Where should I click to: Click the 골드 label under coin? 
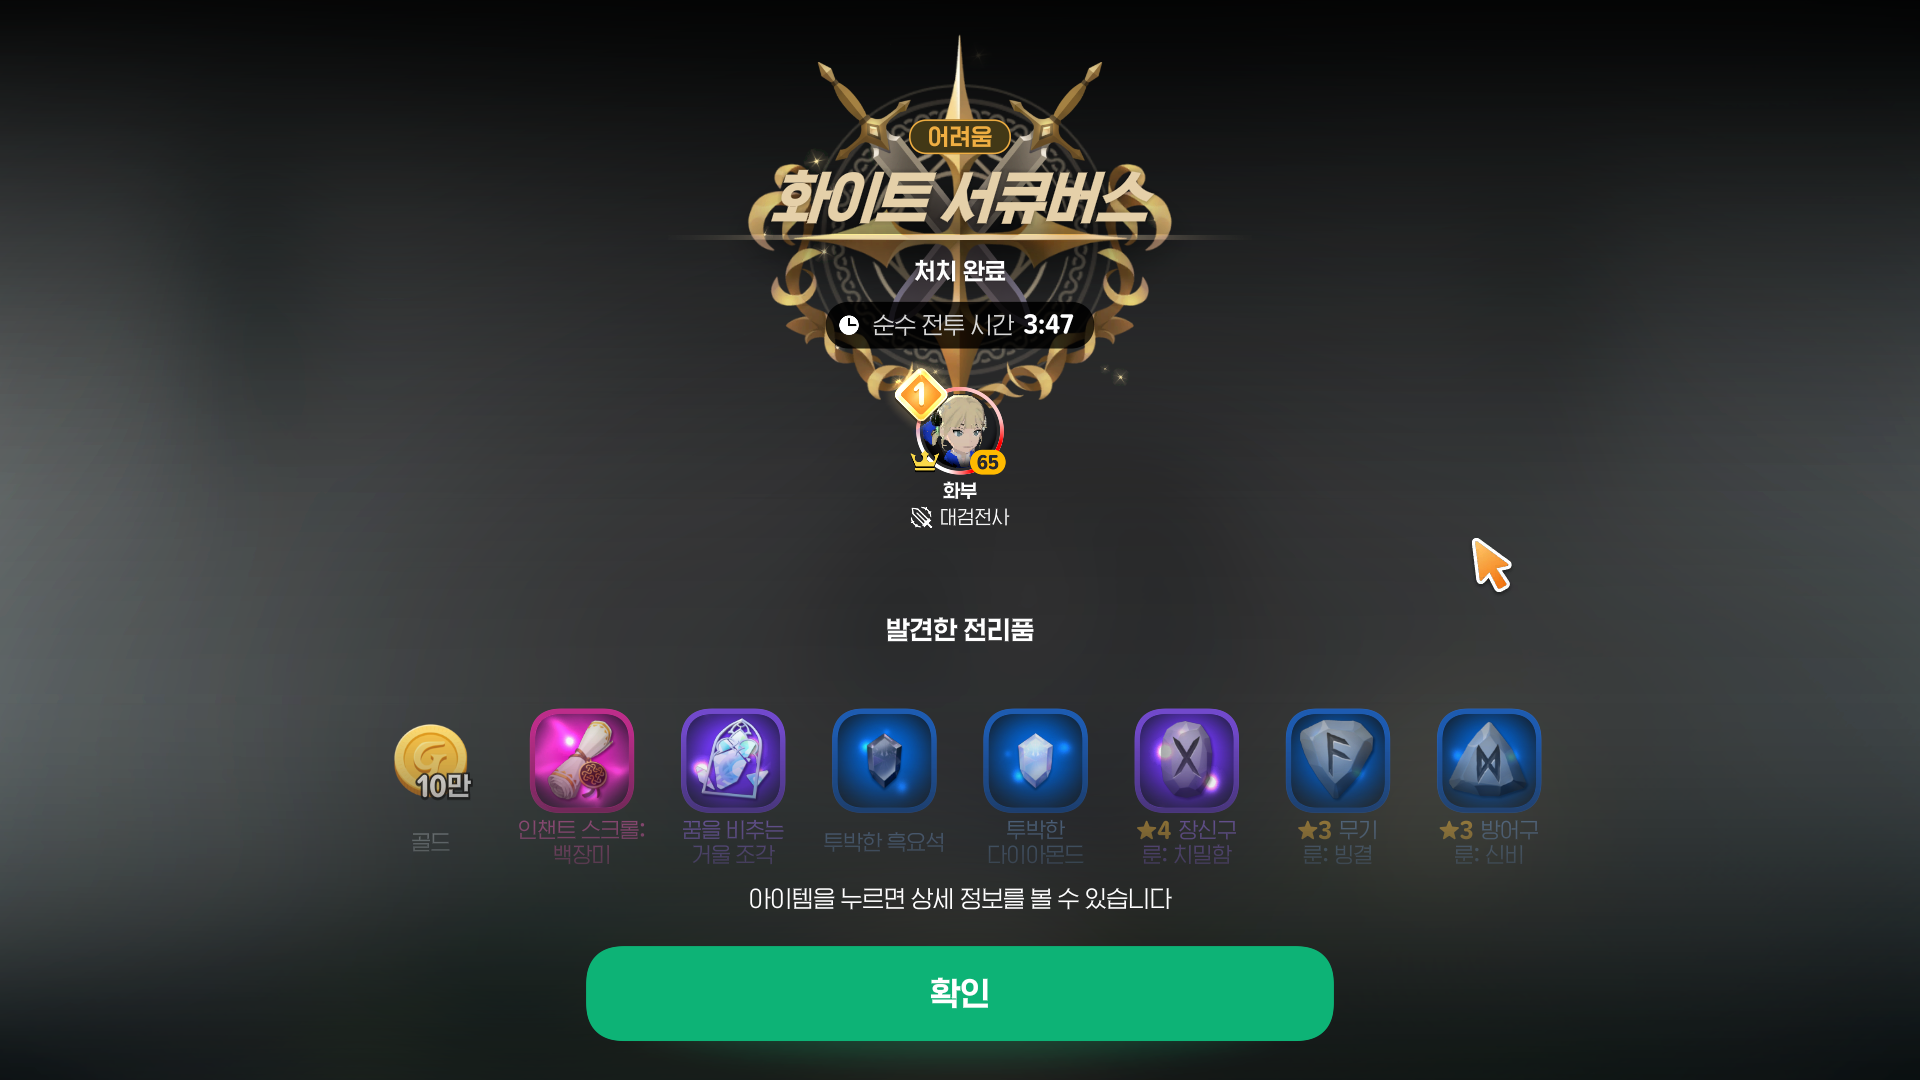point(431,842)
